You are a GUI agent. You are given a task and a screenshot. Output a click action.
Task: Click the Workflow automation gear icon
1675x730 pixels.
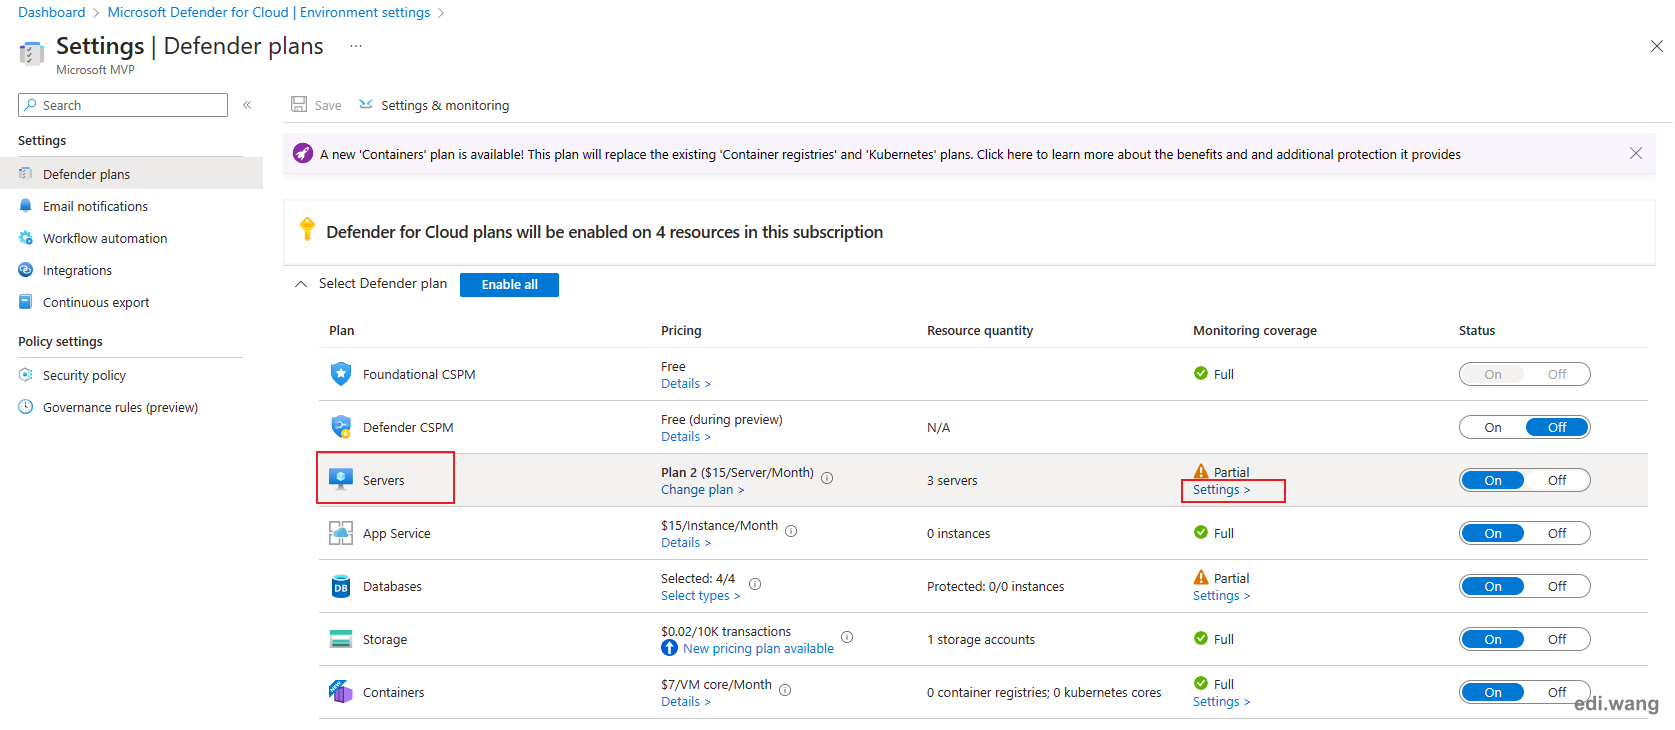[26, 238]
